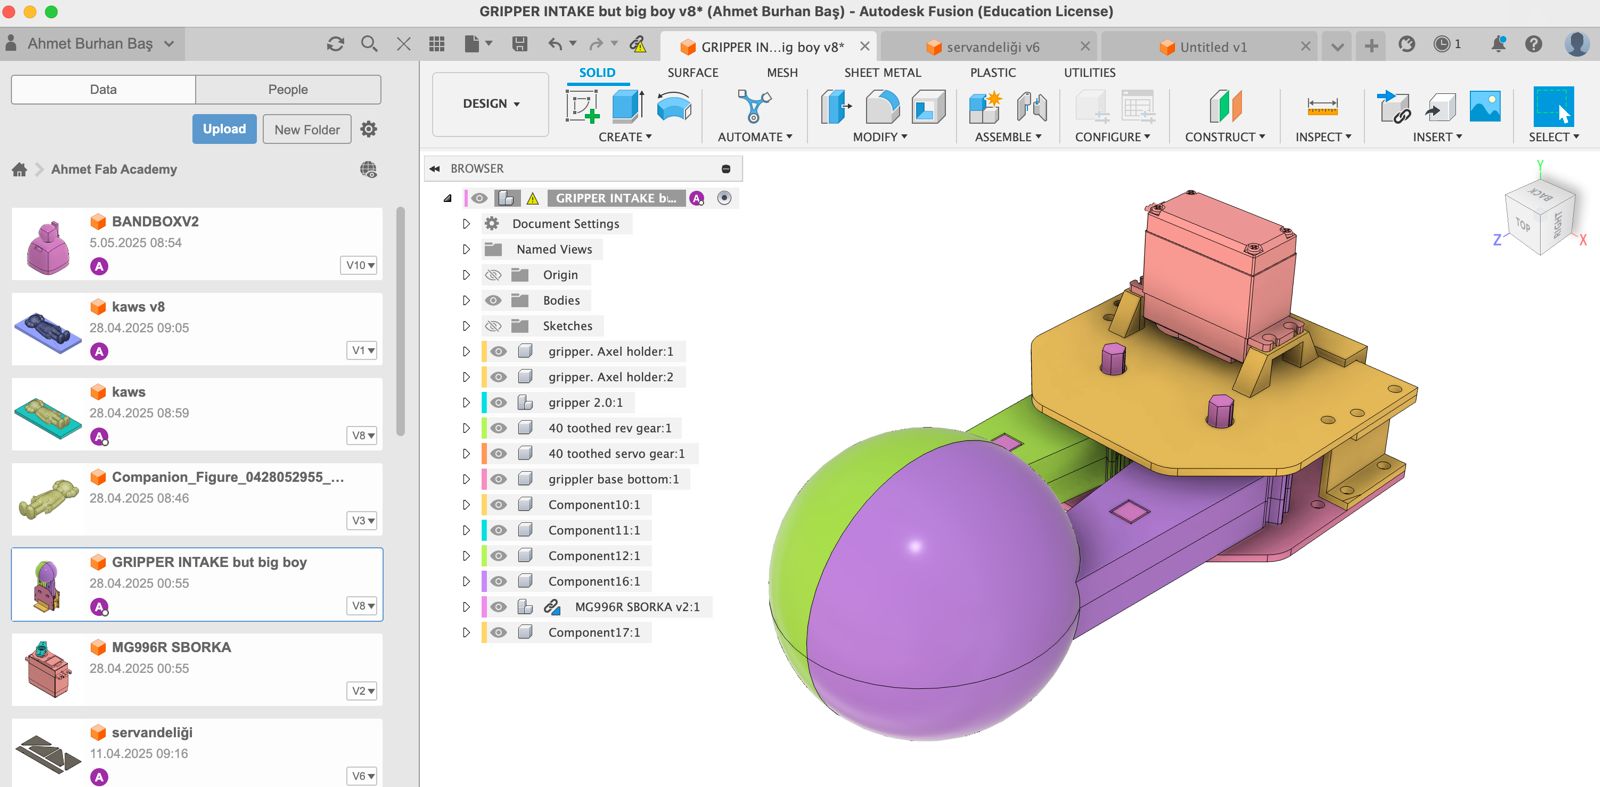Expand the Document Settings node

coord(466,224)
